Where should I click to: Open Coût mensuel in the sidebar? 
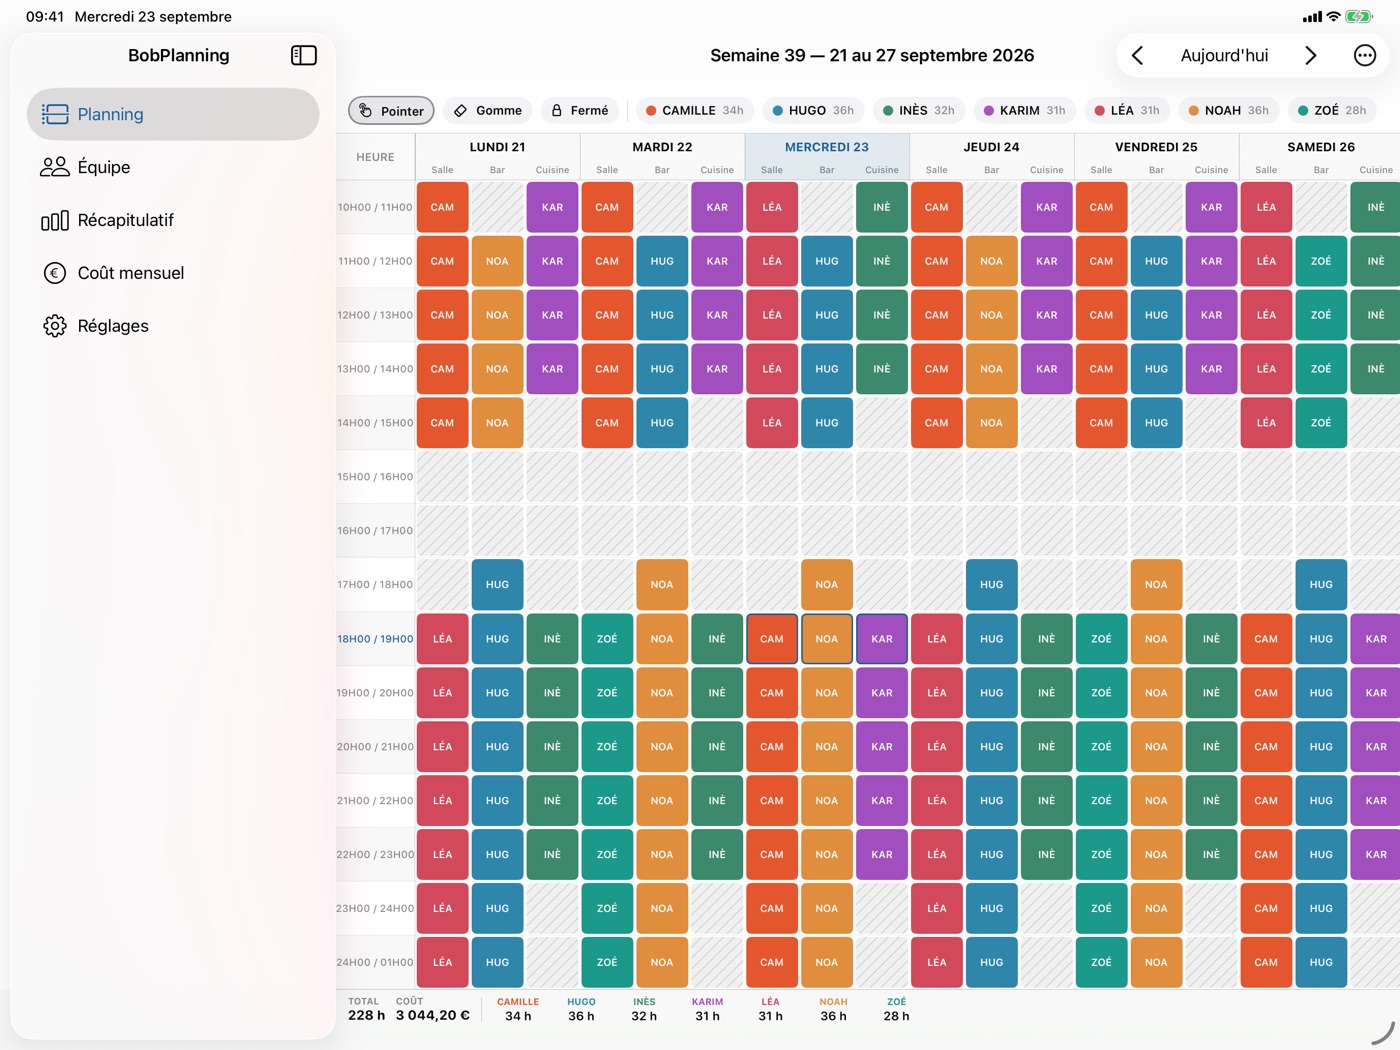173,273
